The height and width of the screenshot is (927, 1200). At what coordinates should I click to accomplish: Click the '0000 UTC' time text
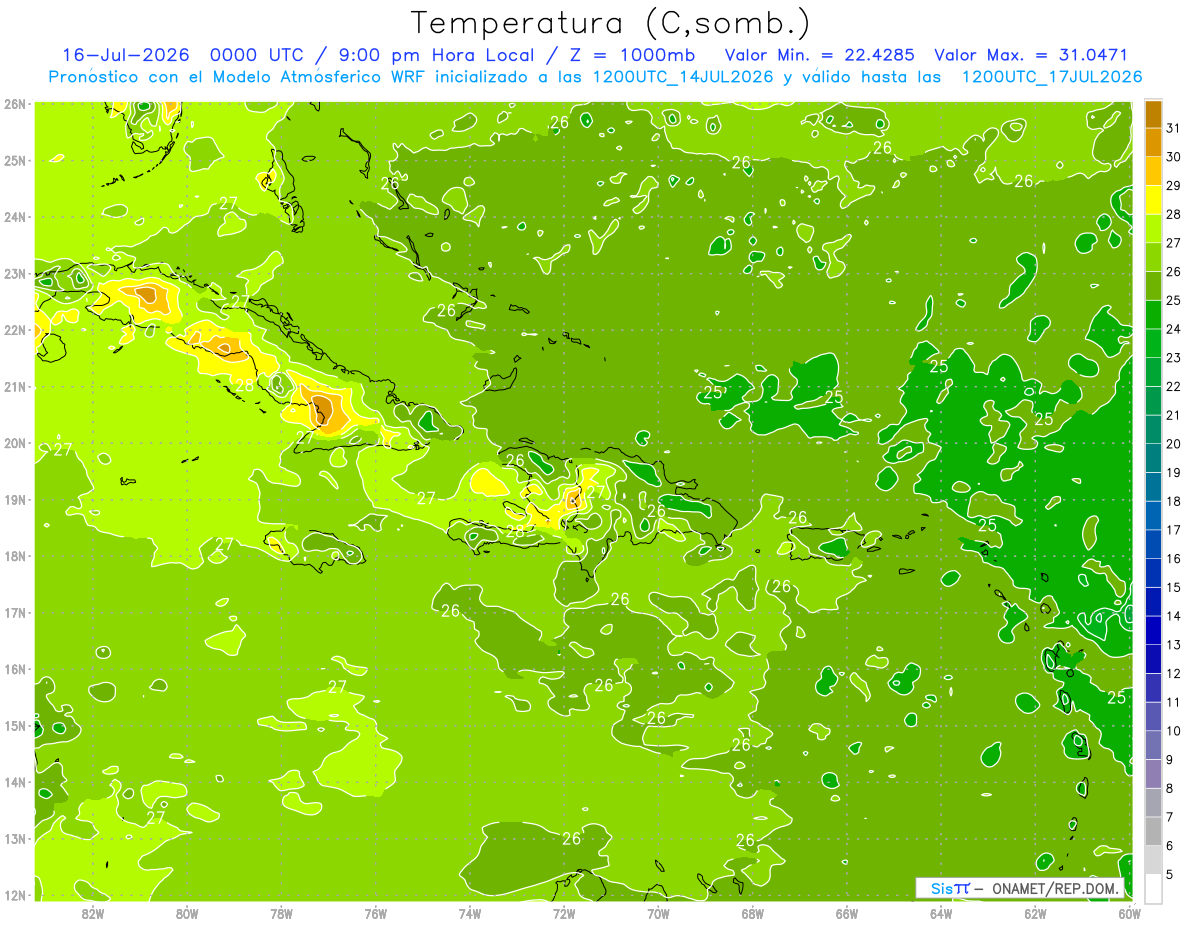[x=255, y=55]
